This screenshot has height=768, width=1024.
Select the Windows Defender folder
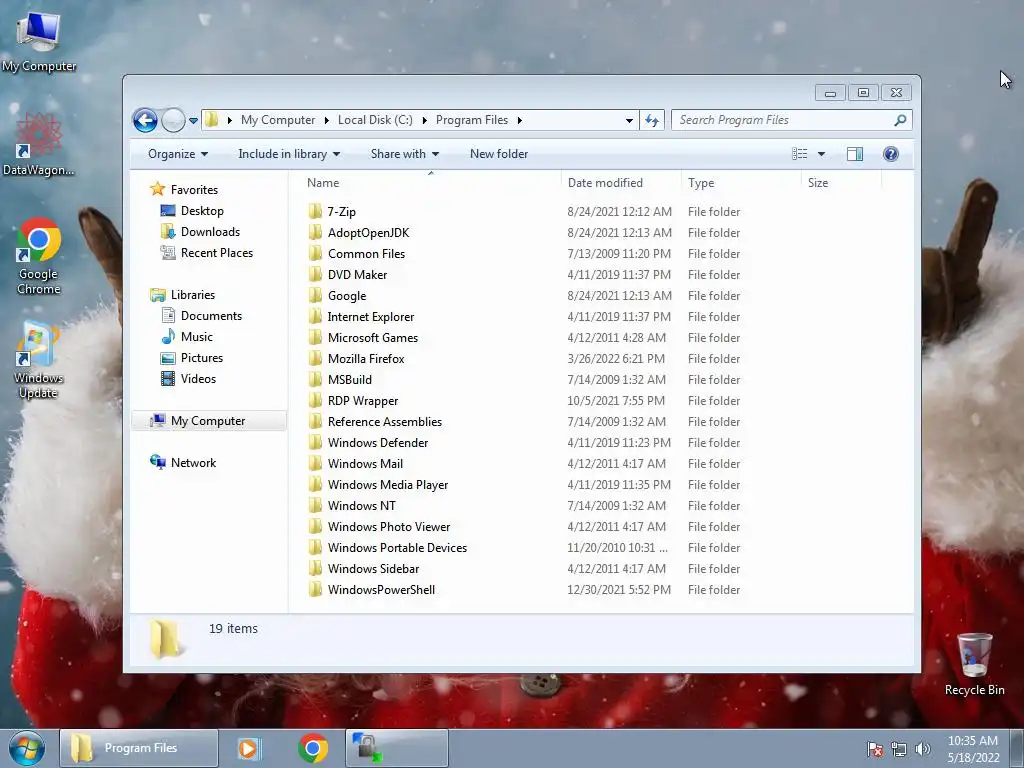[x=378, y=443]
